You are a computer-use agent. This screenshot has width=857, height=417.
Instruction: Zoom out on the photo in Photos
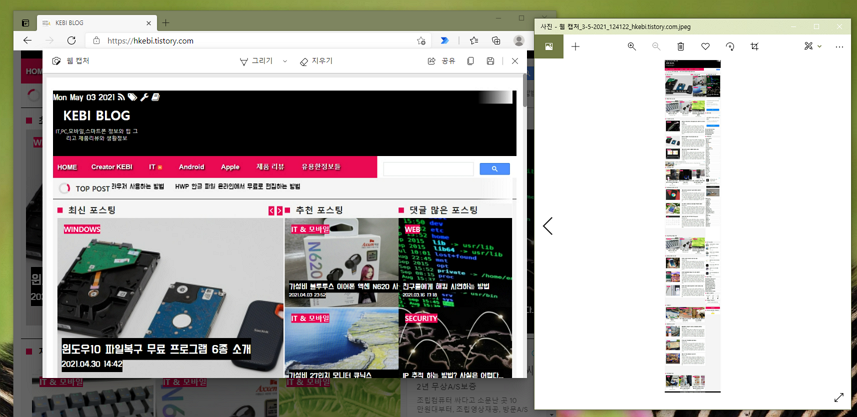coord(656,46)
